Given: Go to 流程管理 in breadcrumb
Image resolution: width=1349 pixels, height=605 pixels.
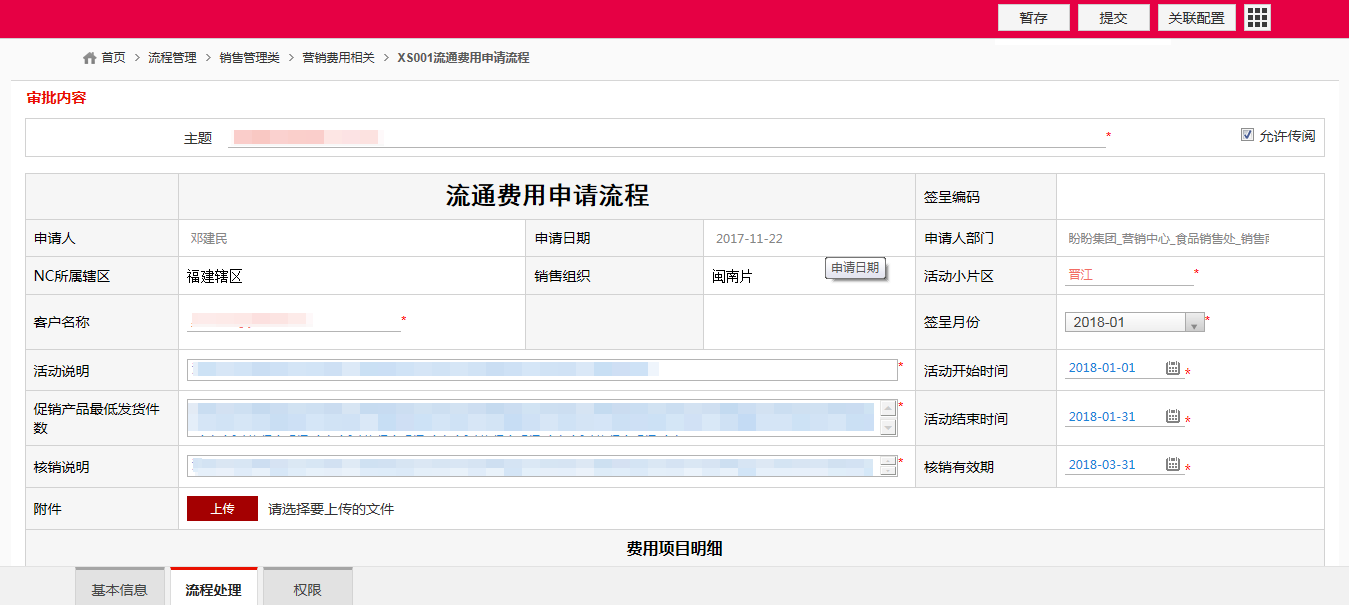Looking at the screenshot, I should (x=172, y=58).
